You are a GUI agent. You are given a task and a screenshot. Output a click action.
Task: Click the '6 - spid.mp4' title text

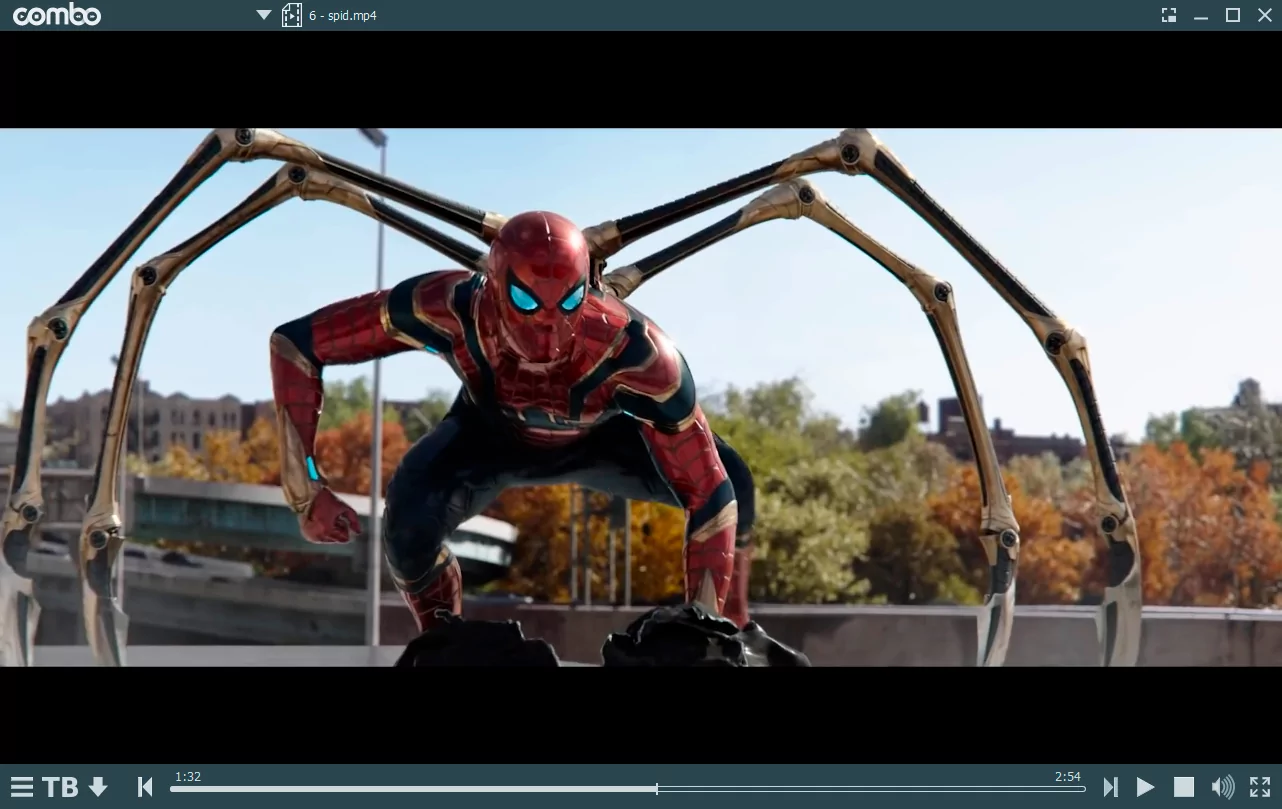click(343, 16)
